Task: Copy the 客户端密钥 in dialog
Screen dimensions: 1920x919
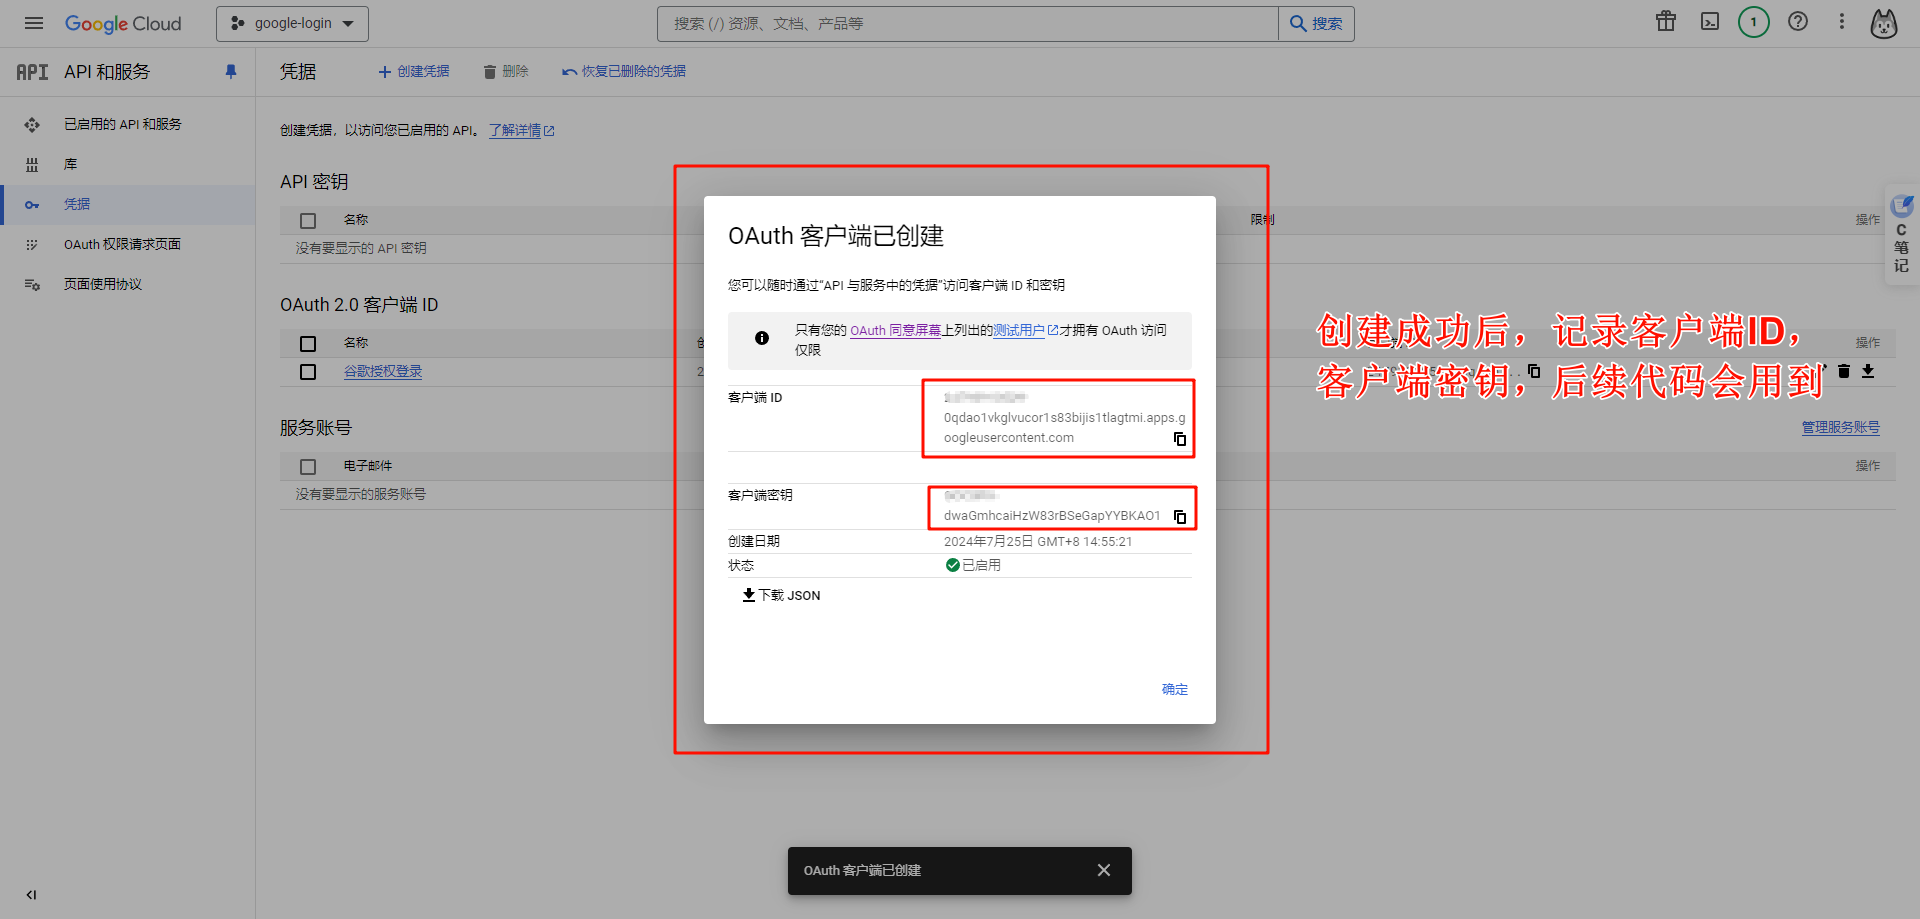Action: click(x=1180, y=517)
